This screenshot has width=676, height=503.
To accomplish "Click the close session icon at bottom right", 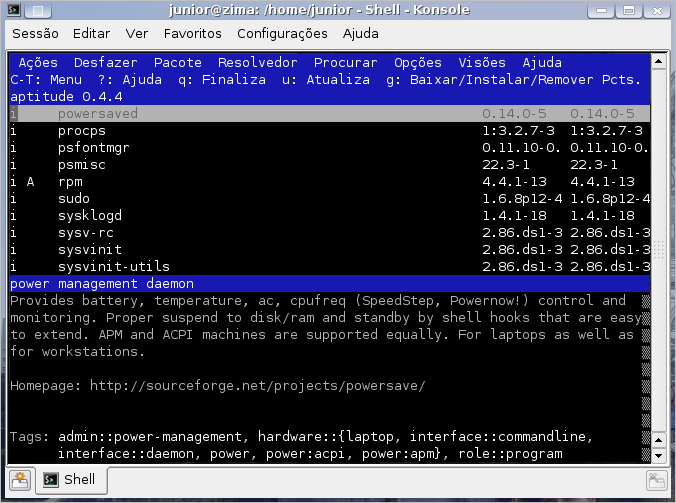I will point(657,480).
